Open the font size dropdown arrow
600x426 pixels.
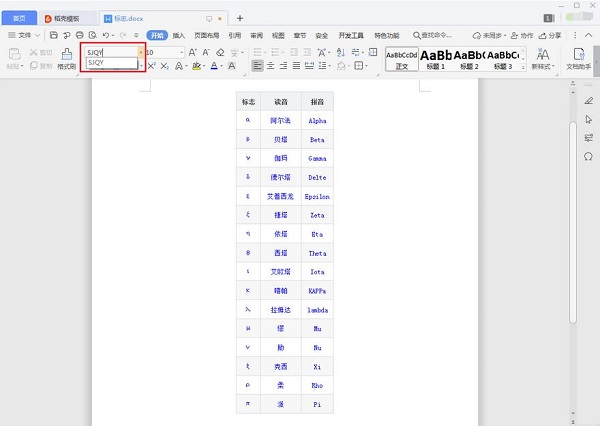[x=181, y=52]
